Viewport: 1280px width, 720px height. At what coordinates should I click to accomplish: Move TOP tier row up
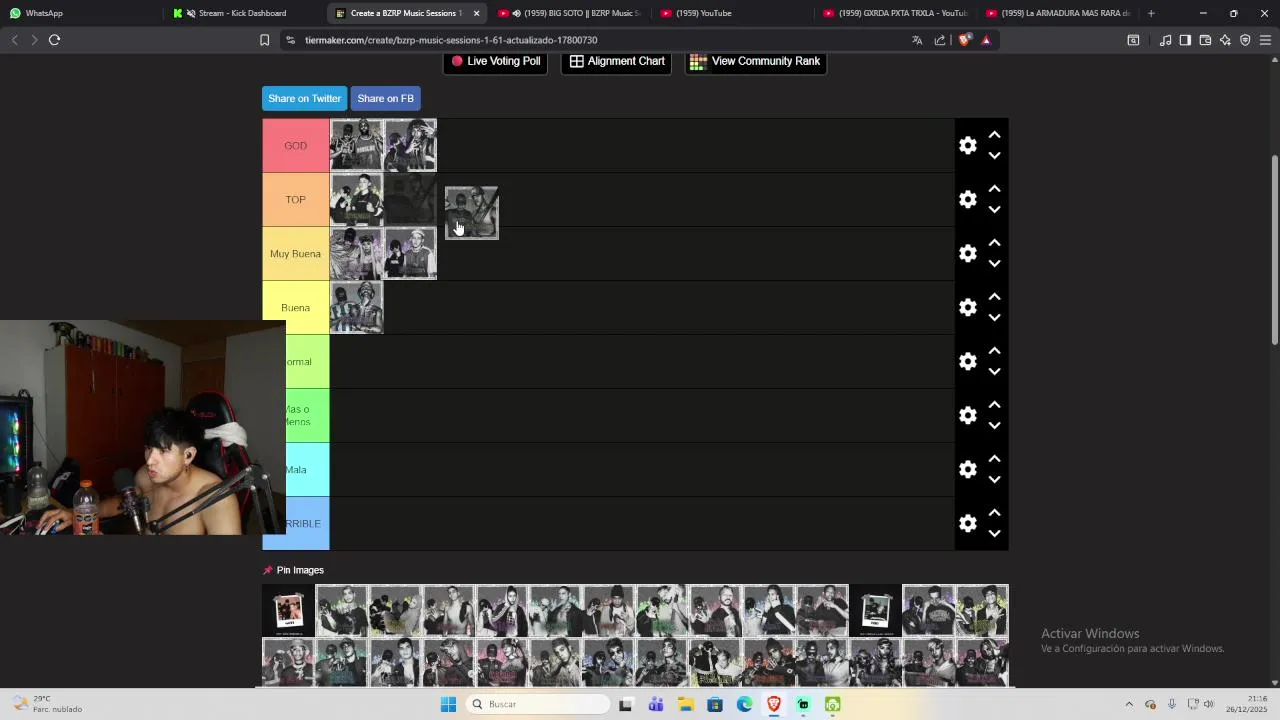point(994,189)
